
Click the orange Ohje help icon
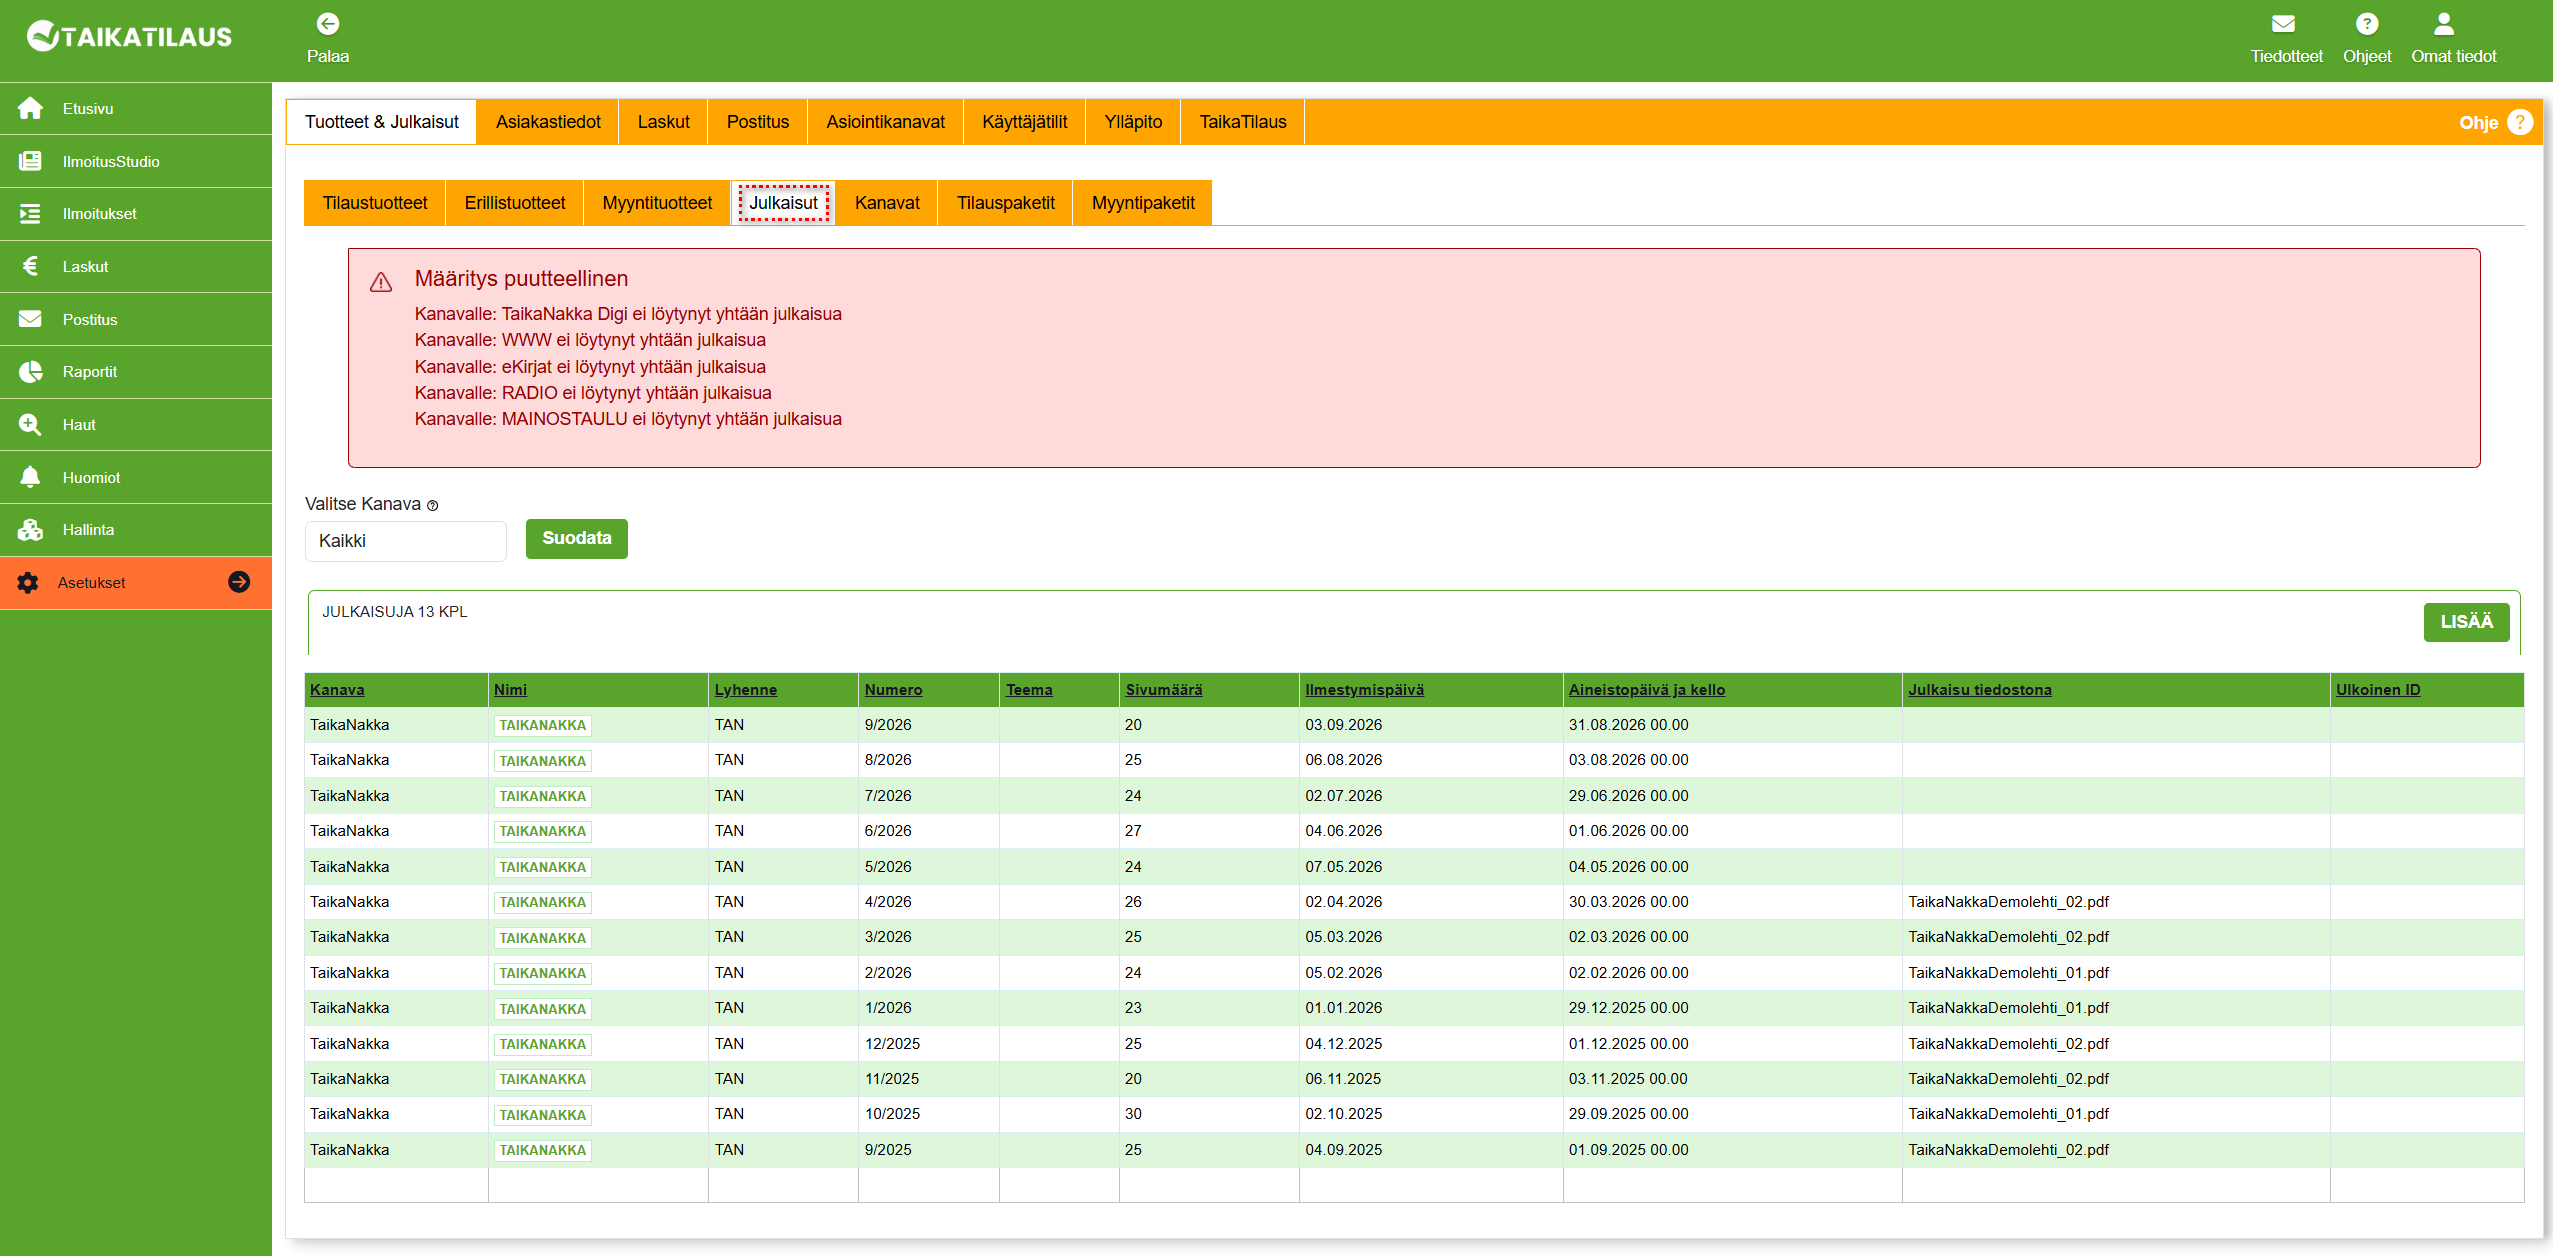[x=2520, y=122]
